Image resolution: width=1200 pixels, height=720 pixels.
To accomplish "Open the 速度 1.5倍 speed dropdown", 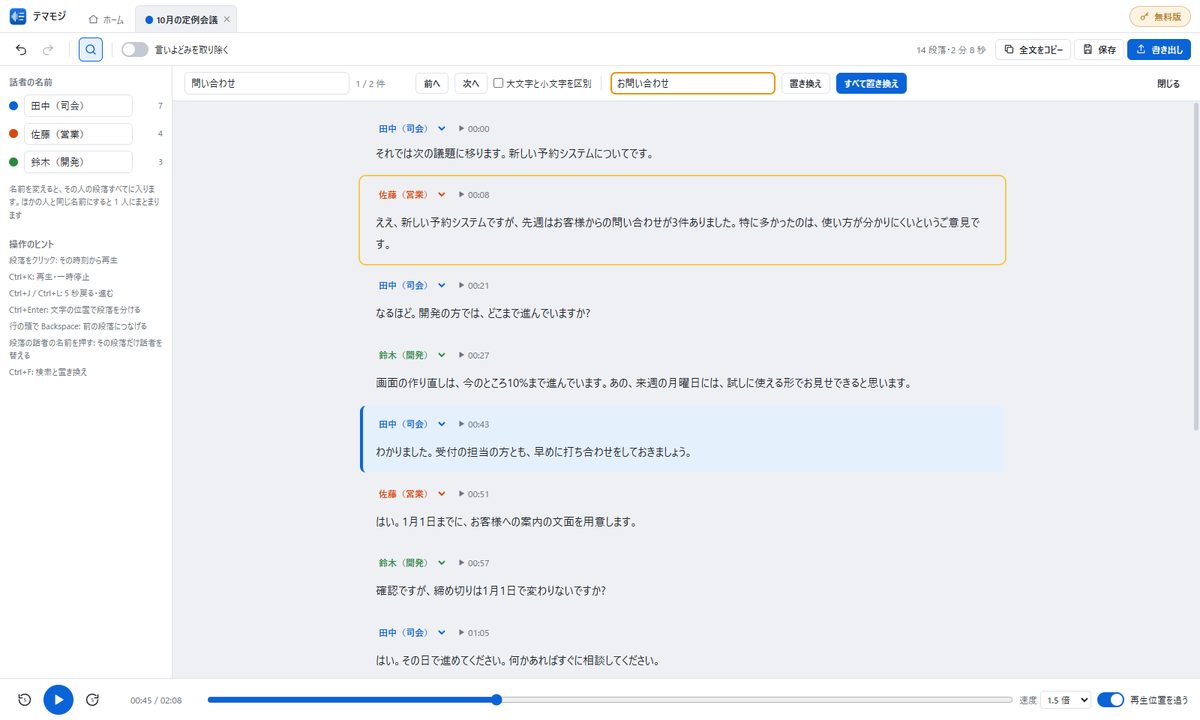I will [x=1066, y=700].
